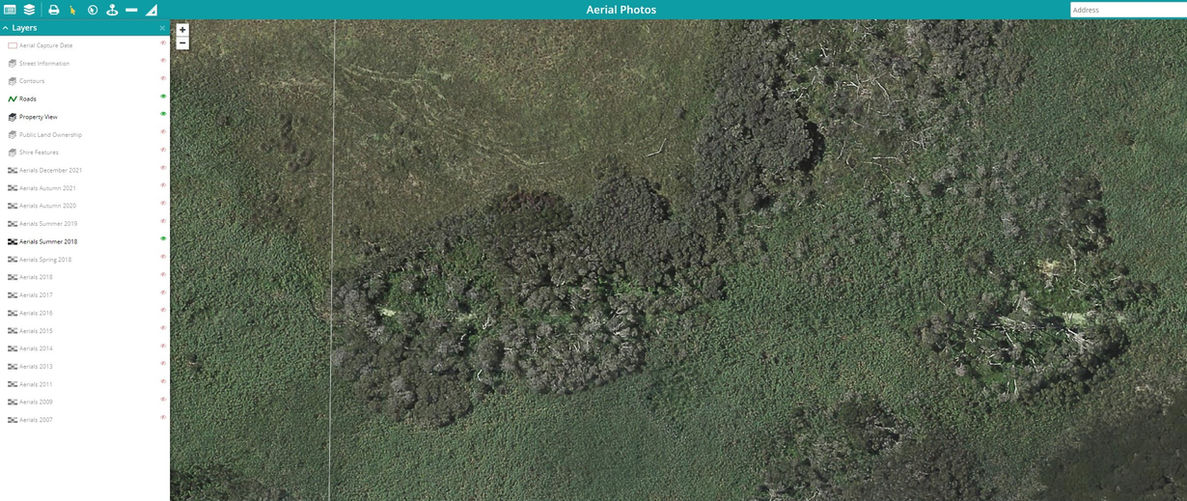Show the Aerials 2011 layer eye
This screenshot has height=501, width=1187.
(163, 381)
